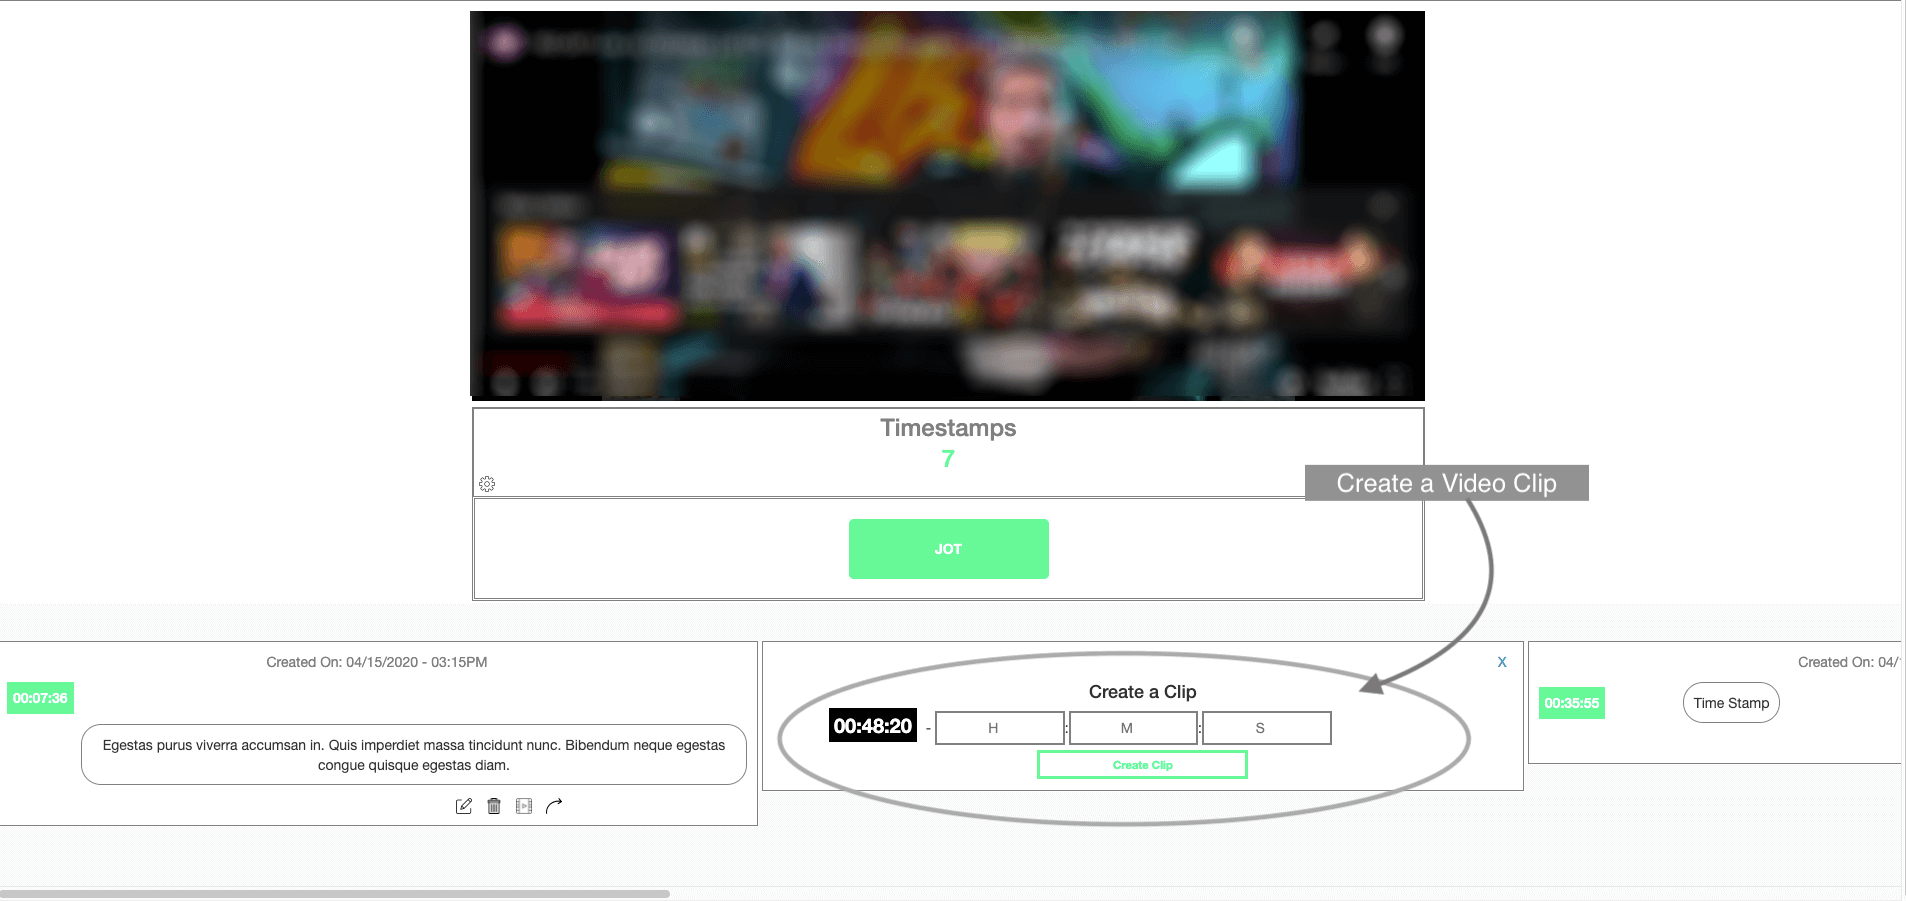Image resolution: width=1906 pixels, height=901 pixels.
Task: Select the Egestas purus note text box
Action: [414, 755]
